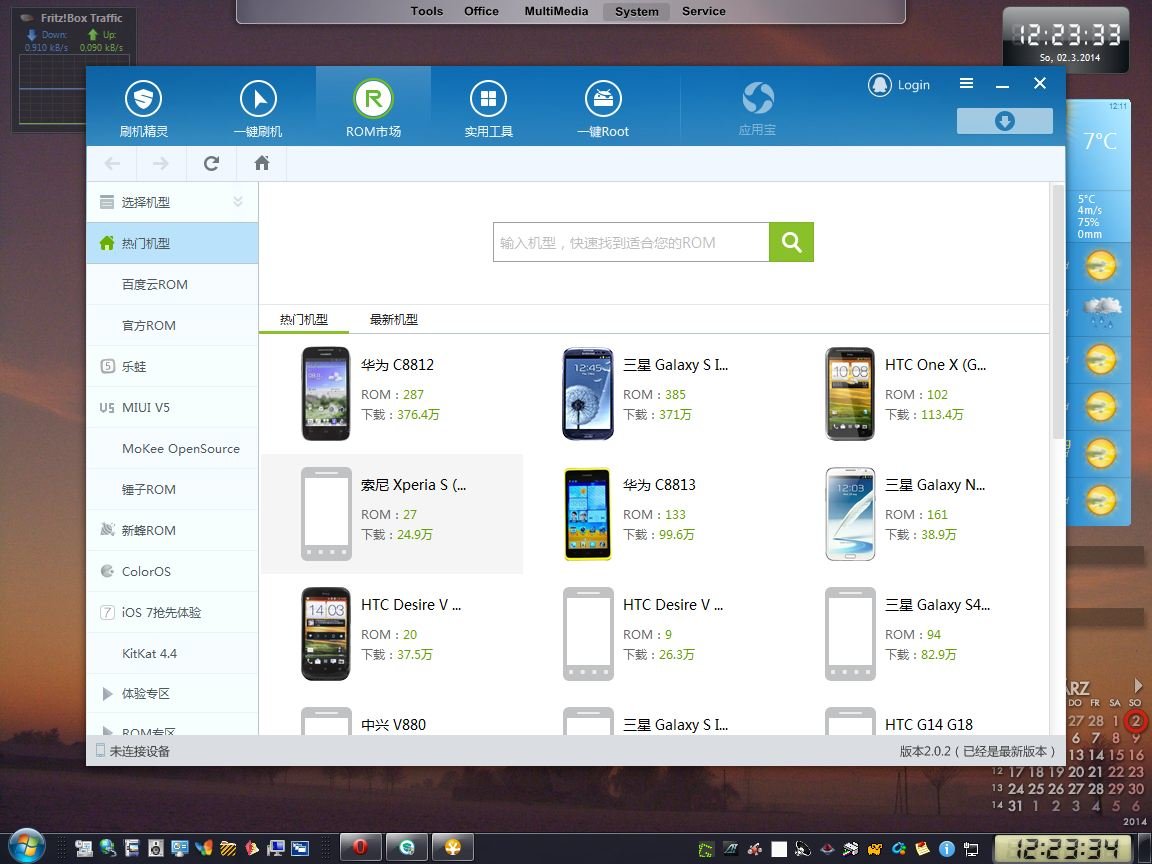Viewport: 1152px width, 864px height.
Task: Go to the ROM market home page
Action: (x=262, y=163)
